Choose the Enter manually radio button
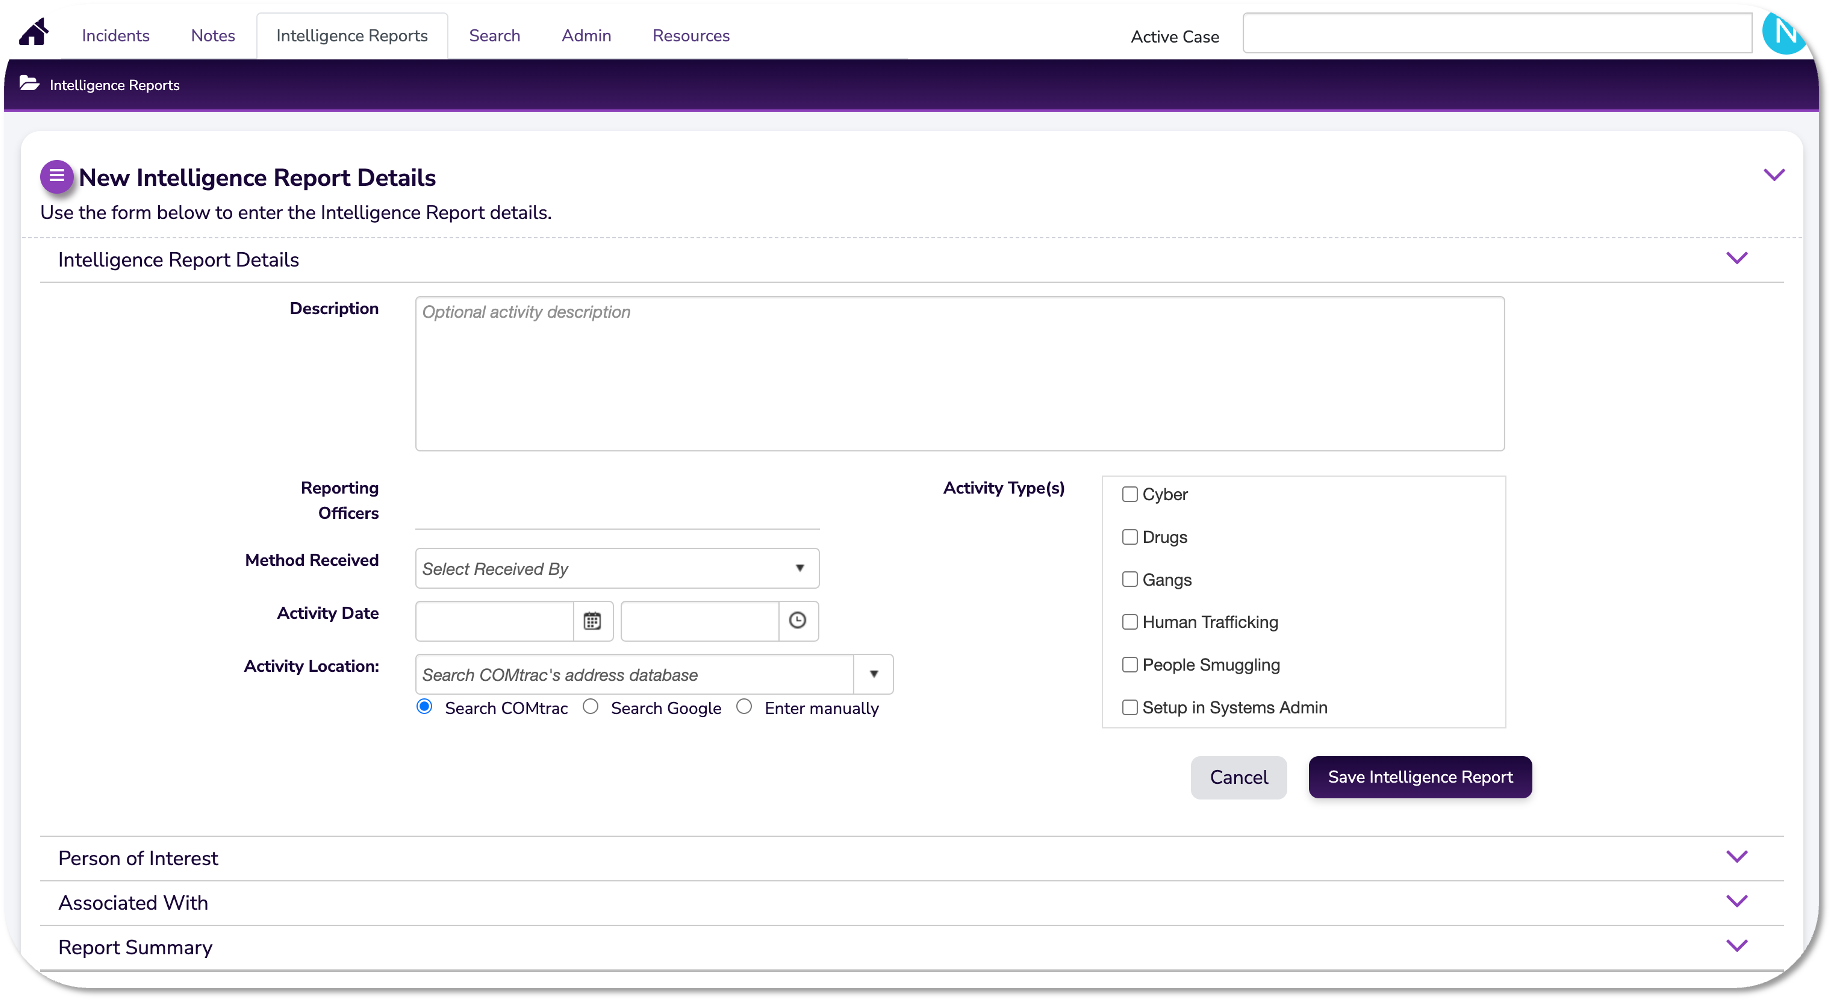 (744, 707)
